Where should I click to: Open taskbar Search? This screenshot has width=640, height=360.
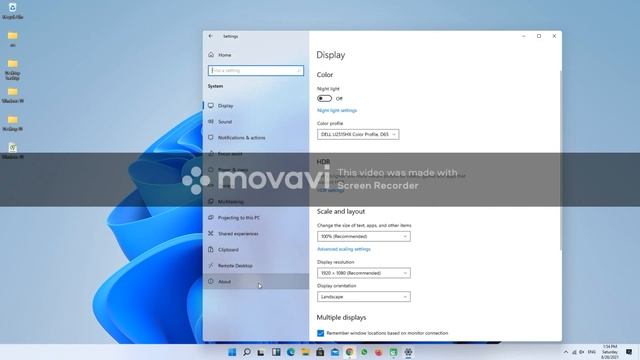(x=247, y=352)
